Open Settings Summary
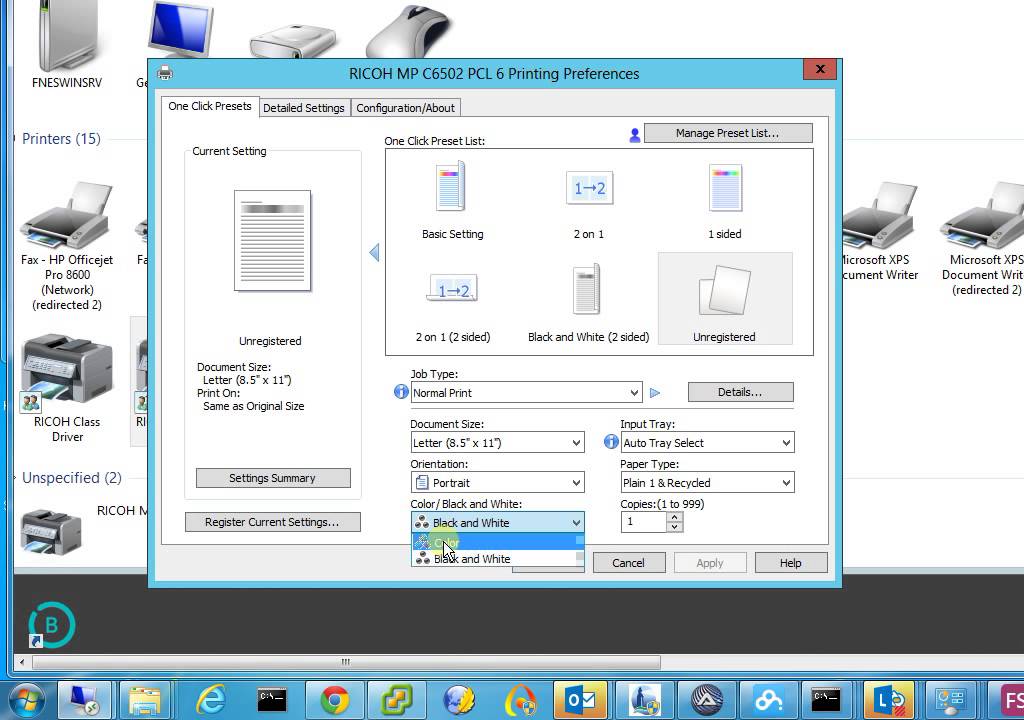Viewport: 1024px width, 720px height. (273, 478)
